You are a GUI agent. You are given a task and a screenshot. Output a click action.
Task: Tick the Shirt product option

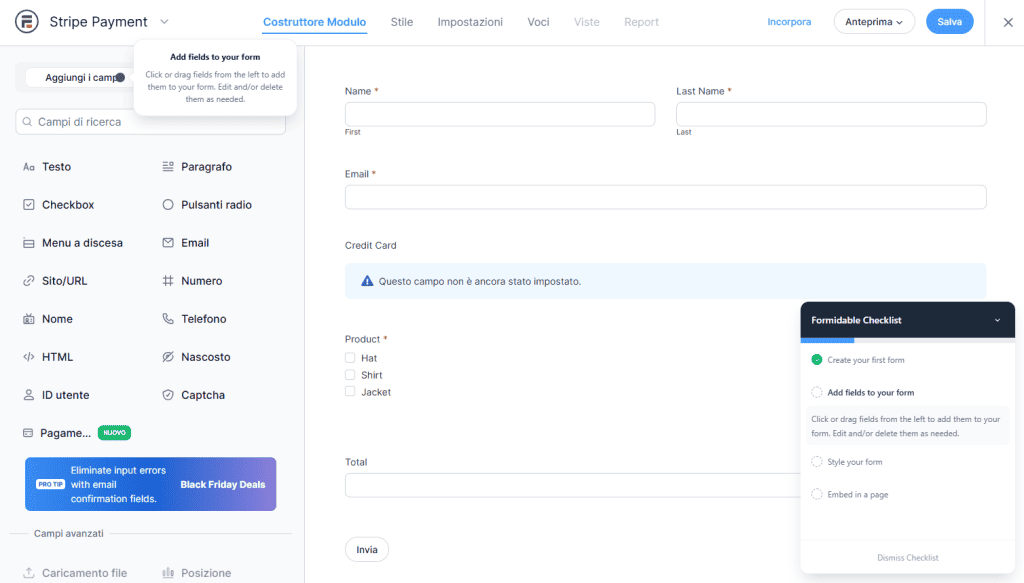pyautogui.click(x=350, y=375)
